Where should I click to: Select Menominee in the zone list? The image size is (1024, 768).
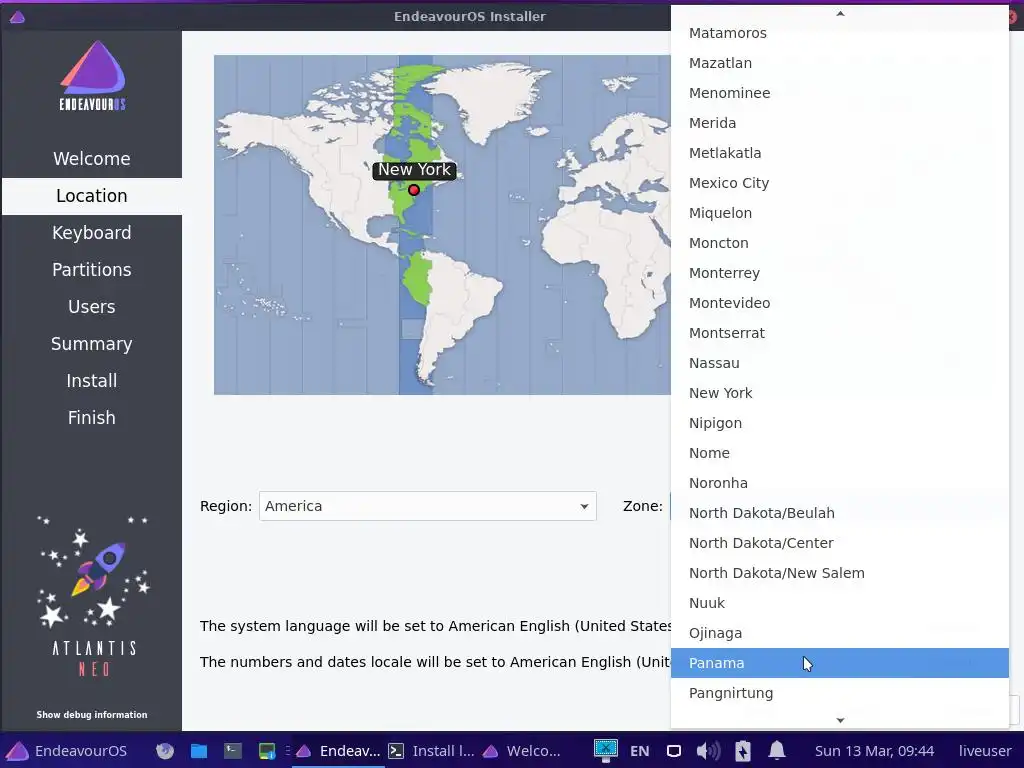pos(839,93)
